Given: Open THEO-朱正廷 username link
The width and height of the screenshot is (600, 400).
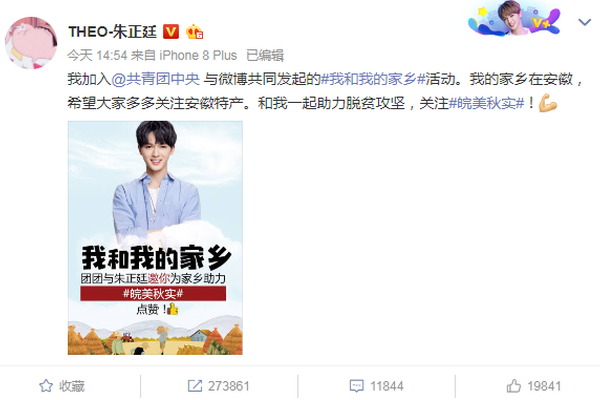Looking at the screenshot, I should pos(112,32).
